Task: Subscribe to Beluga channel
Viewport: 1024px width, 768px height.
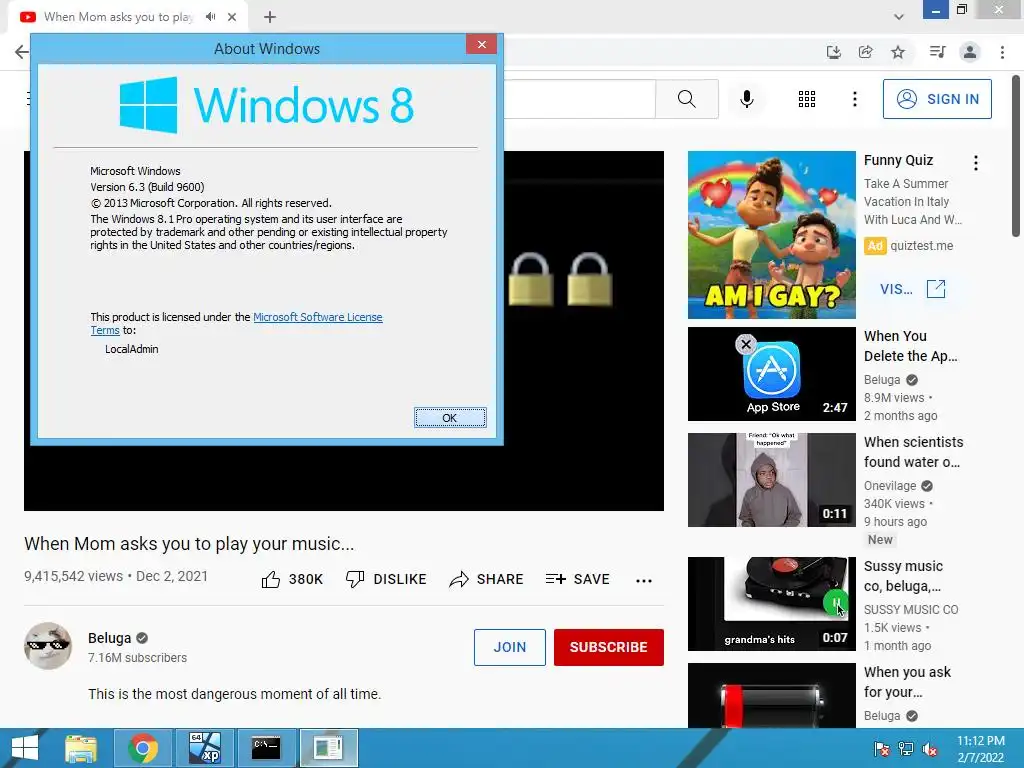Action: (x=609, y=647)
